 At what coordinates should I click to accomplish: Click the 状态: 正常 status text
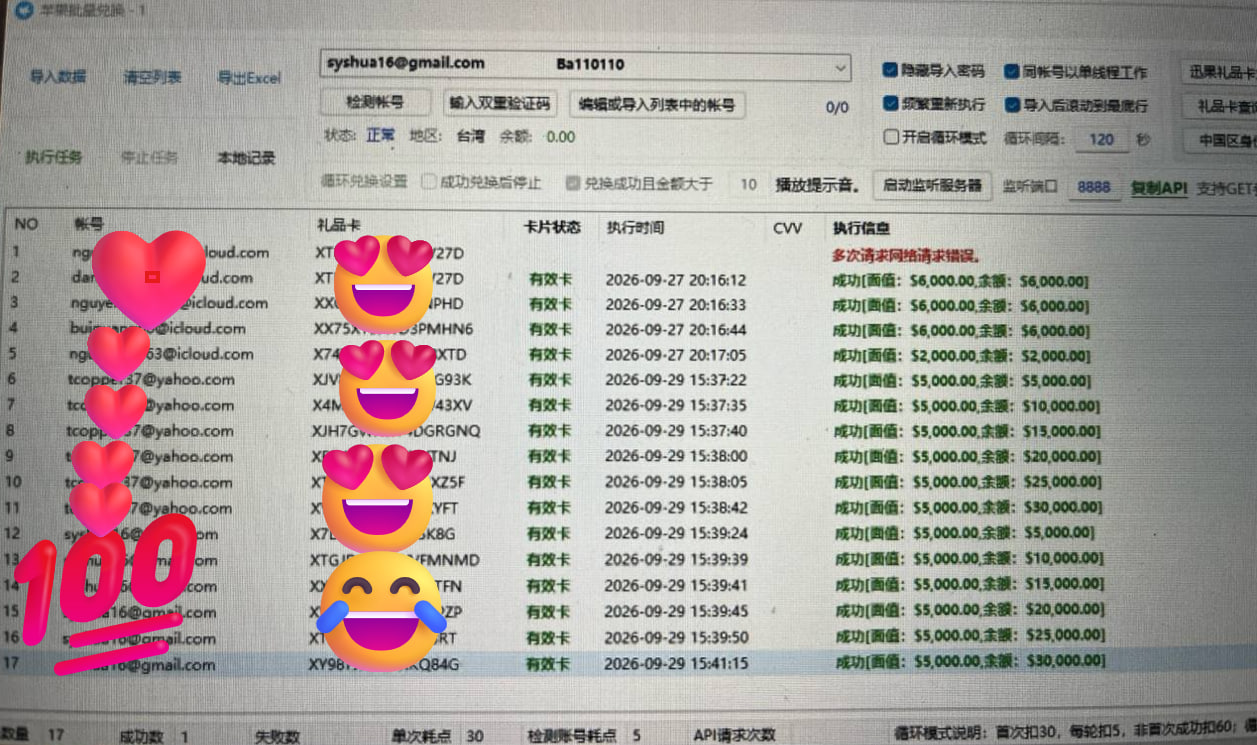click(x=359, y=135)
